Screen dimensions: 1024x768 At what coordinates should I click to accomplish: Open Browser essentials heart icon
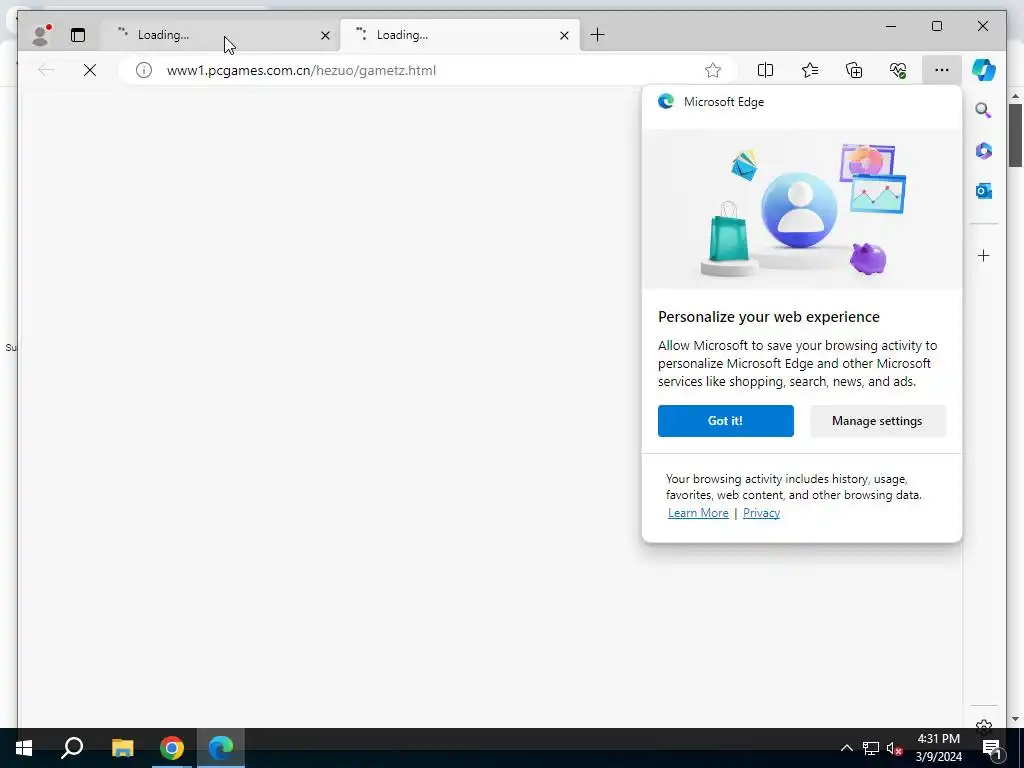(x=898, y=70)
